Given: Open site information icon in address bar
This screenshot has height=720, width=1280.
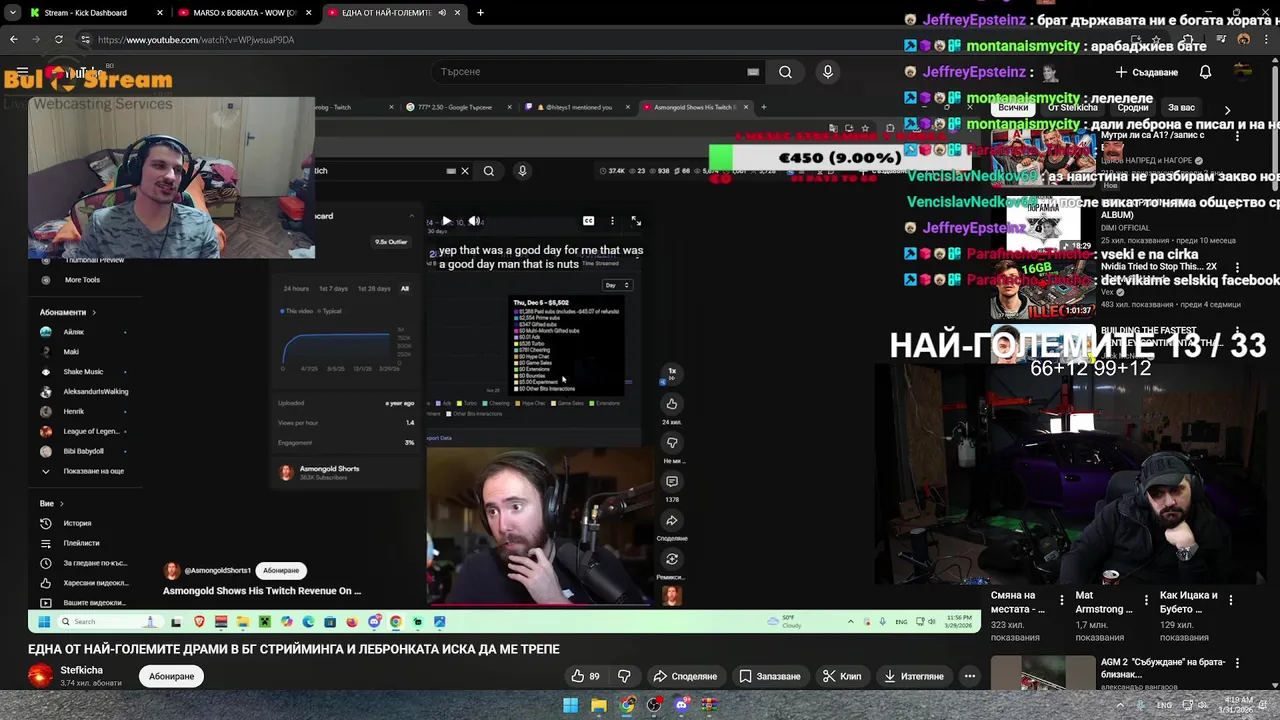Looking at the screenshot, I should (x=86, y=40).
